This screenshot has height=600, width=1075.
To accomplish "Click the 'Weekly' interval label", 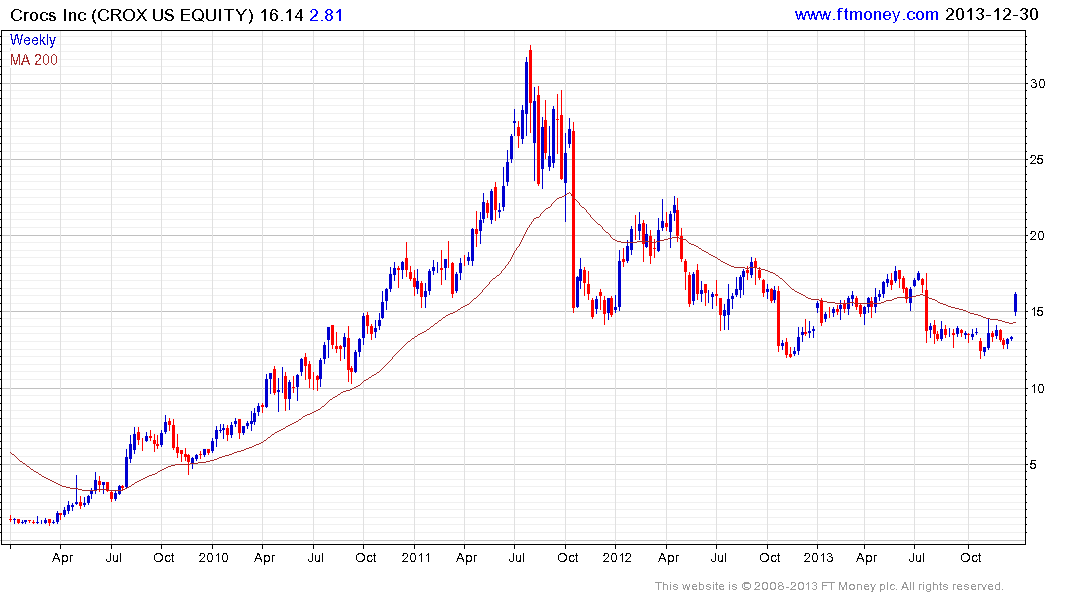I will [33, 40].
